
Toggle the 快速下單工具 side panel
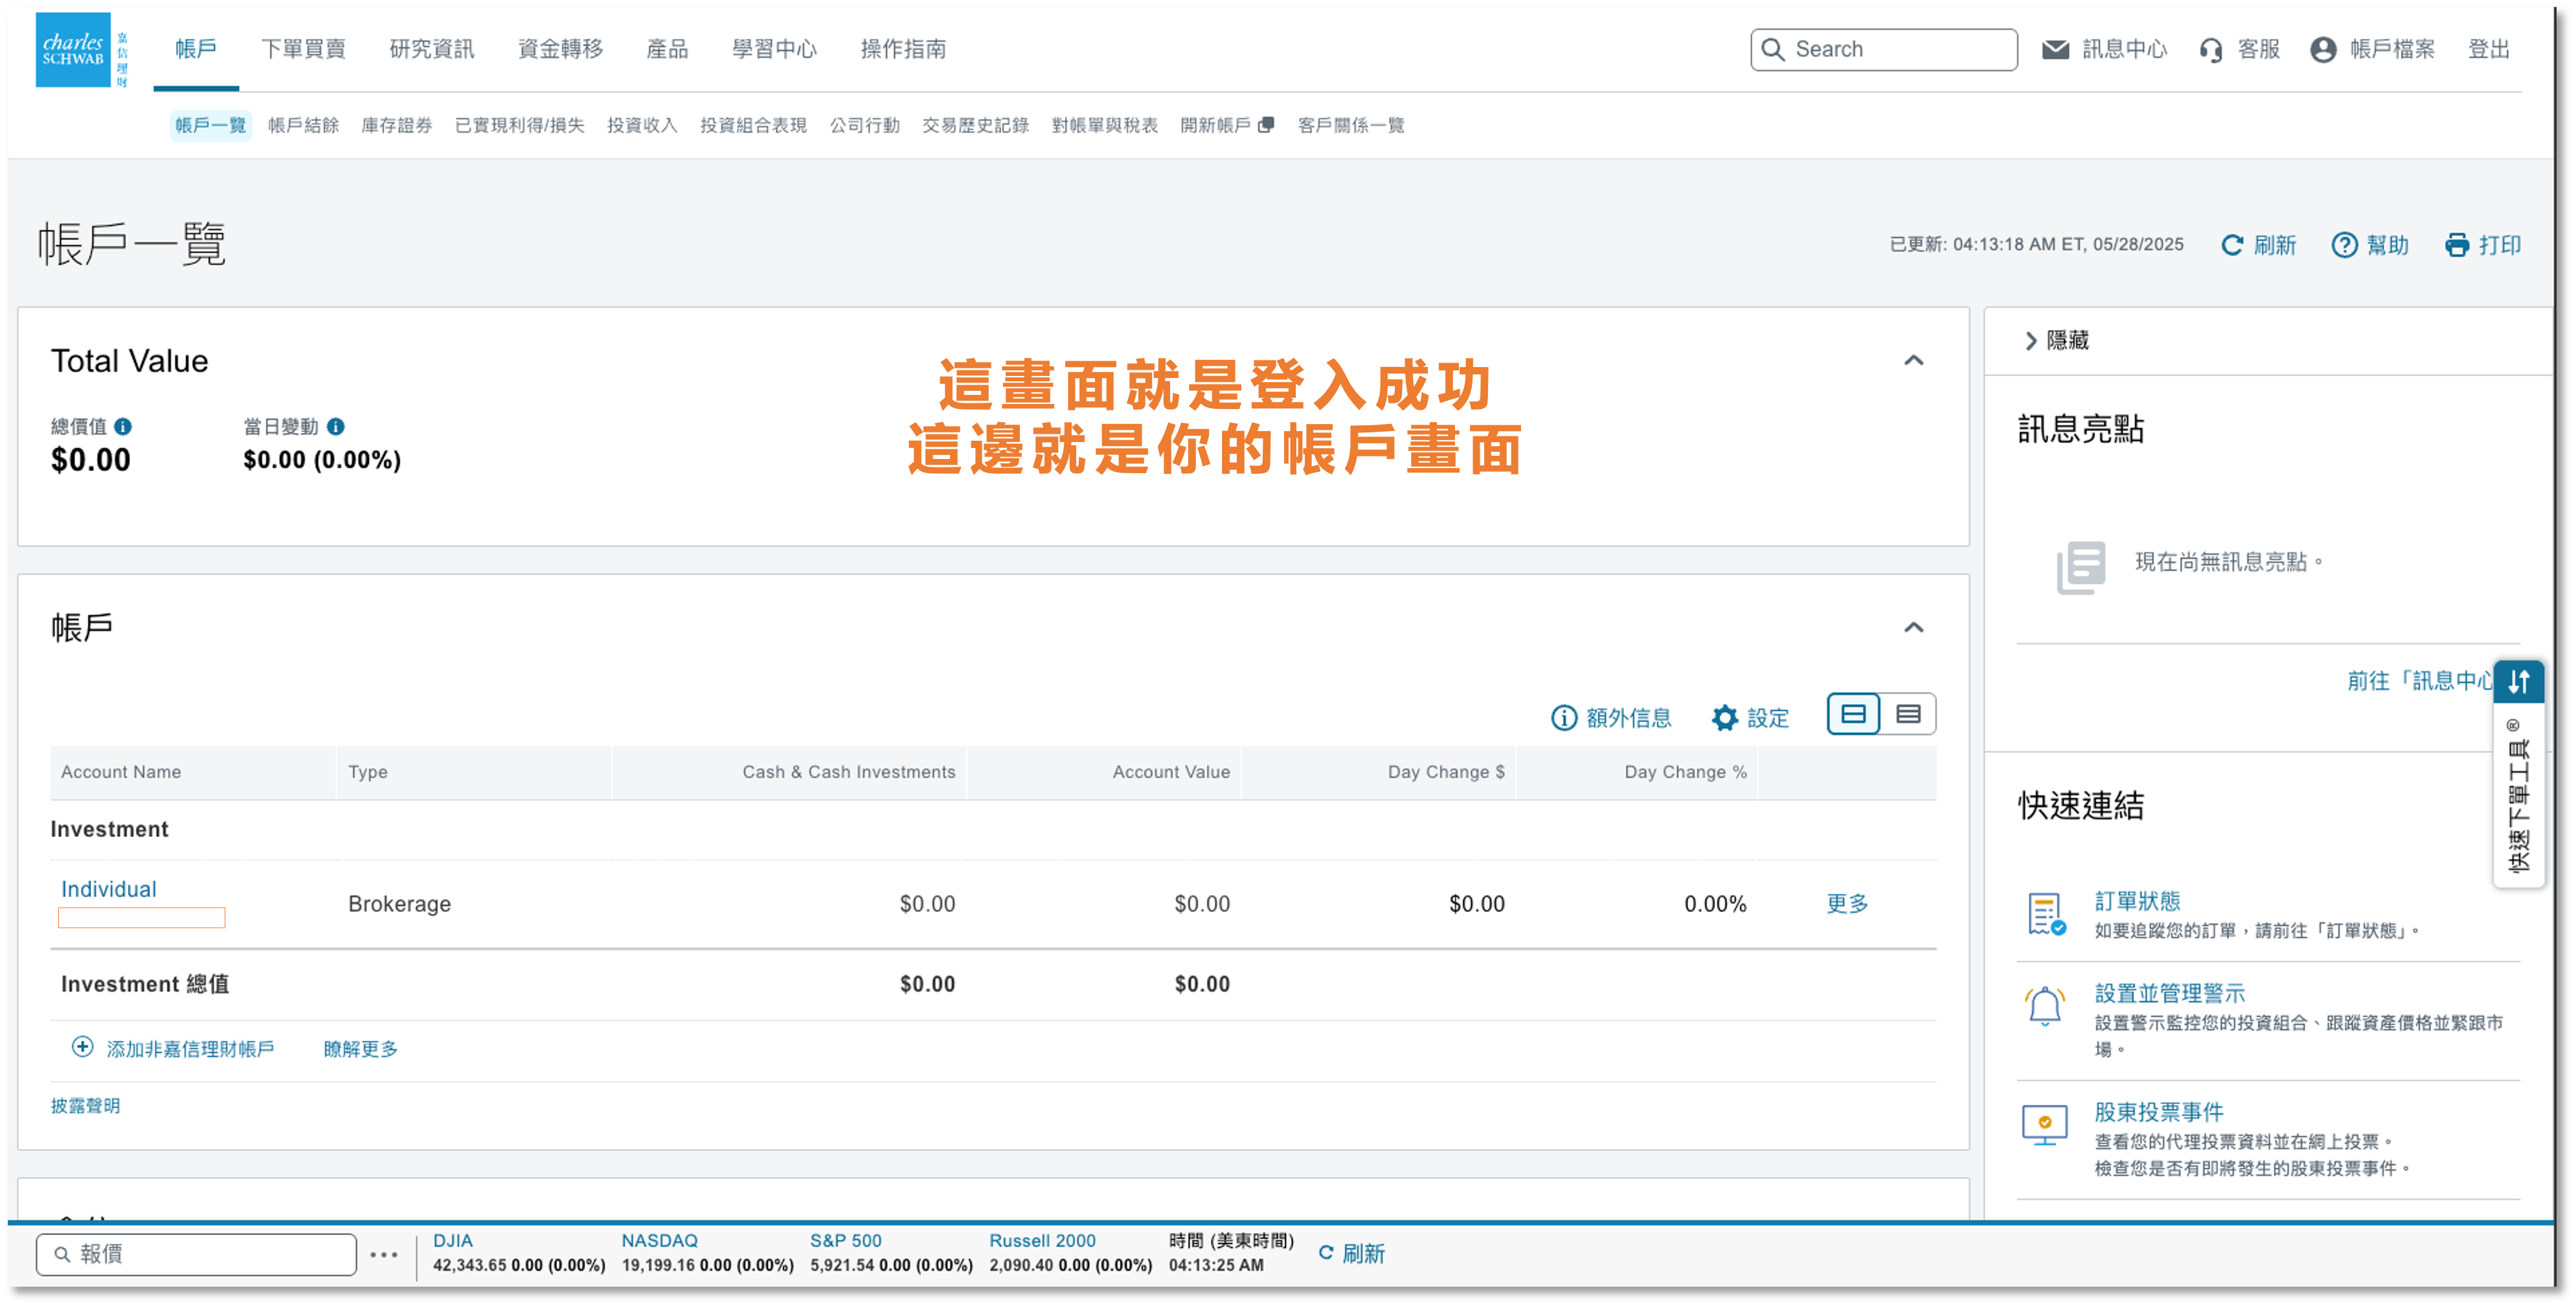[x=2519, y=681]
